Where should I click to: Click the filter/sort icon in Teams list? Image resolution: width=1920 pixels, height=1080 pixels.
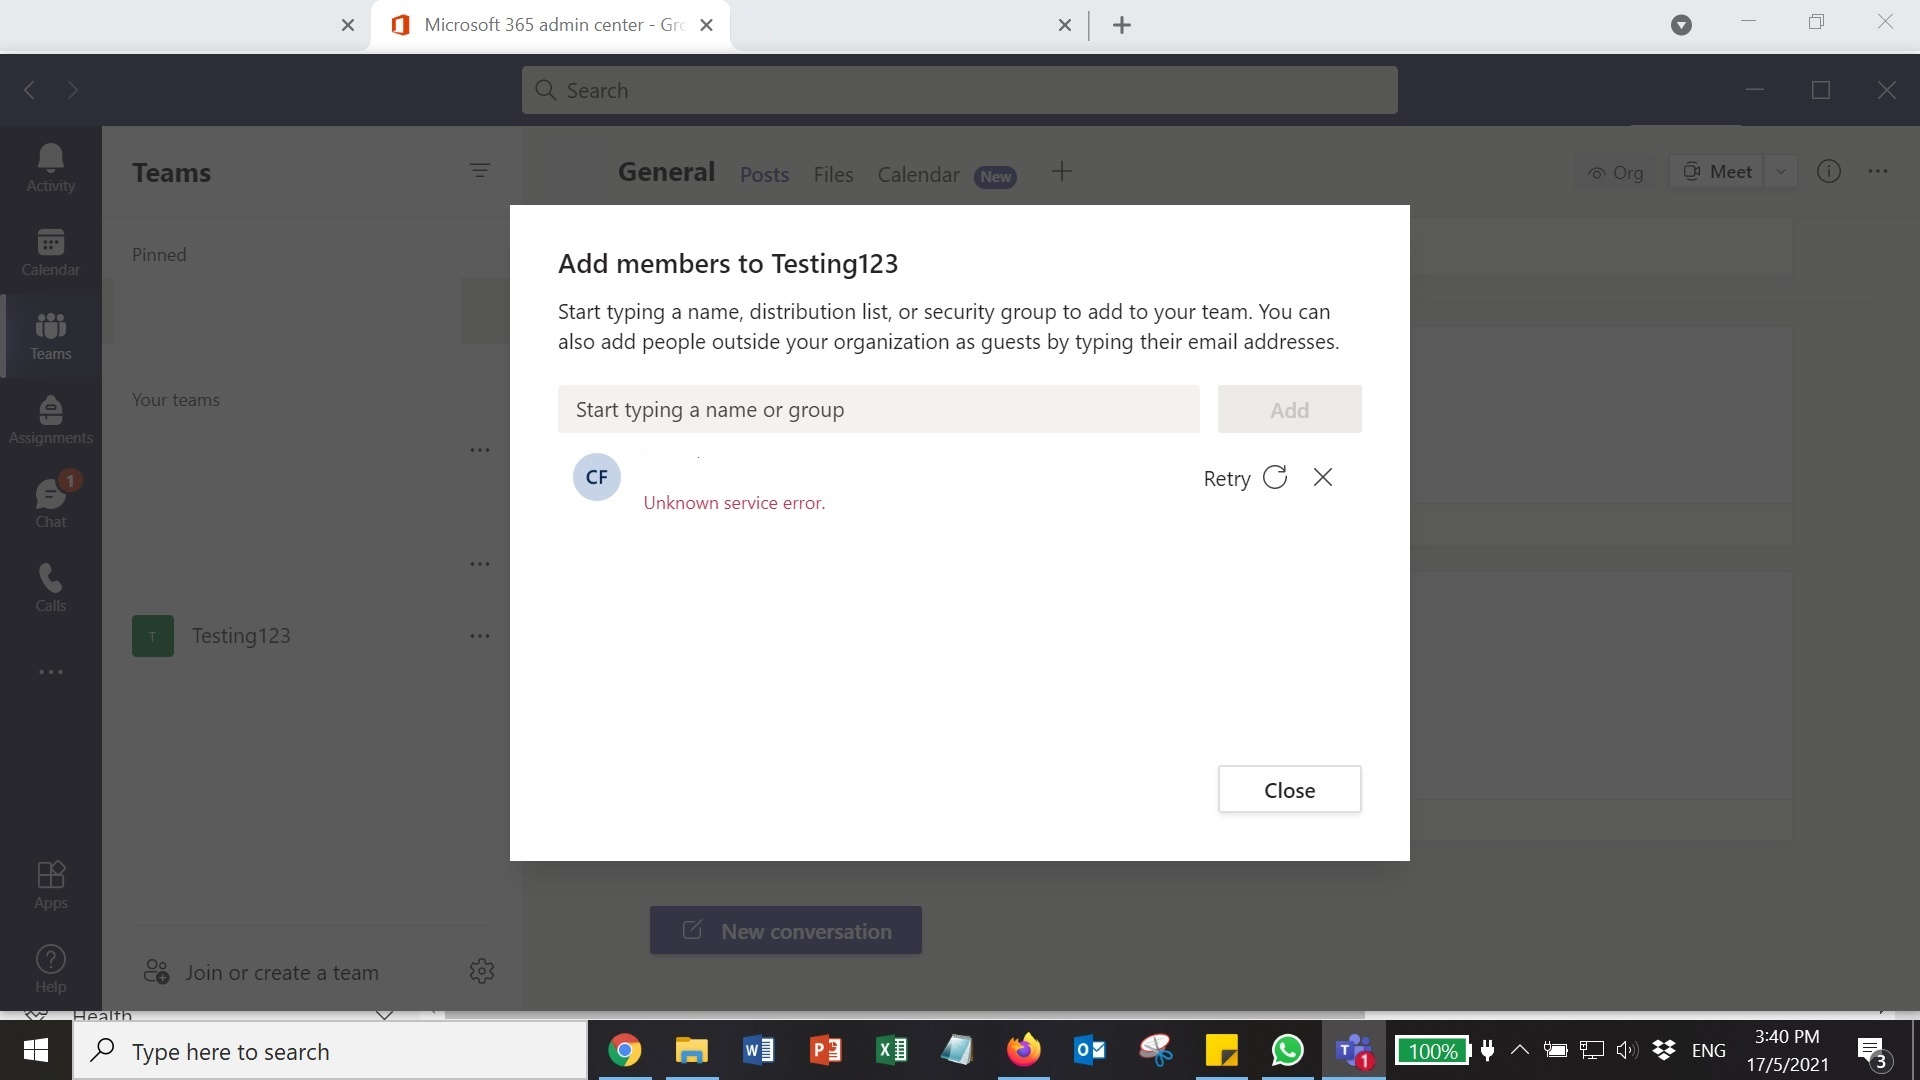[479, 170]
